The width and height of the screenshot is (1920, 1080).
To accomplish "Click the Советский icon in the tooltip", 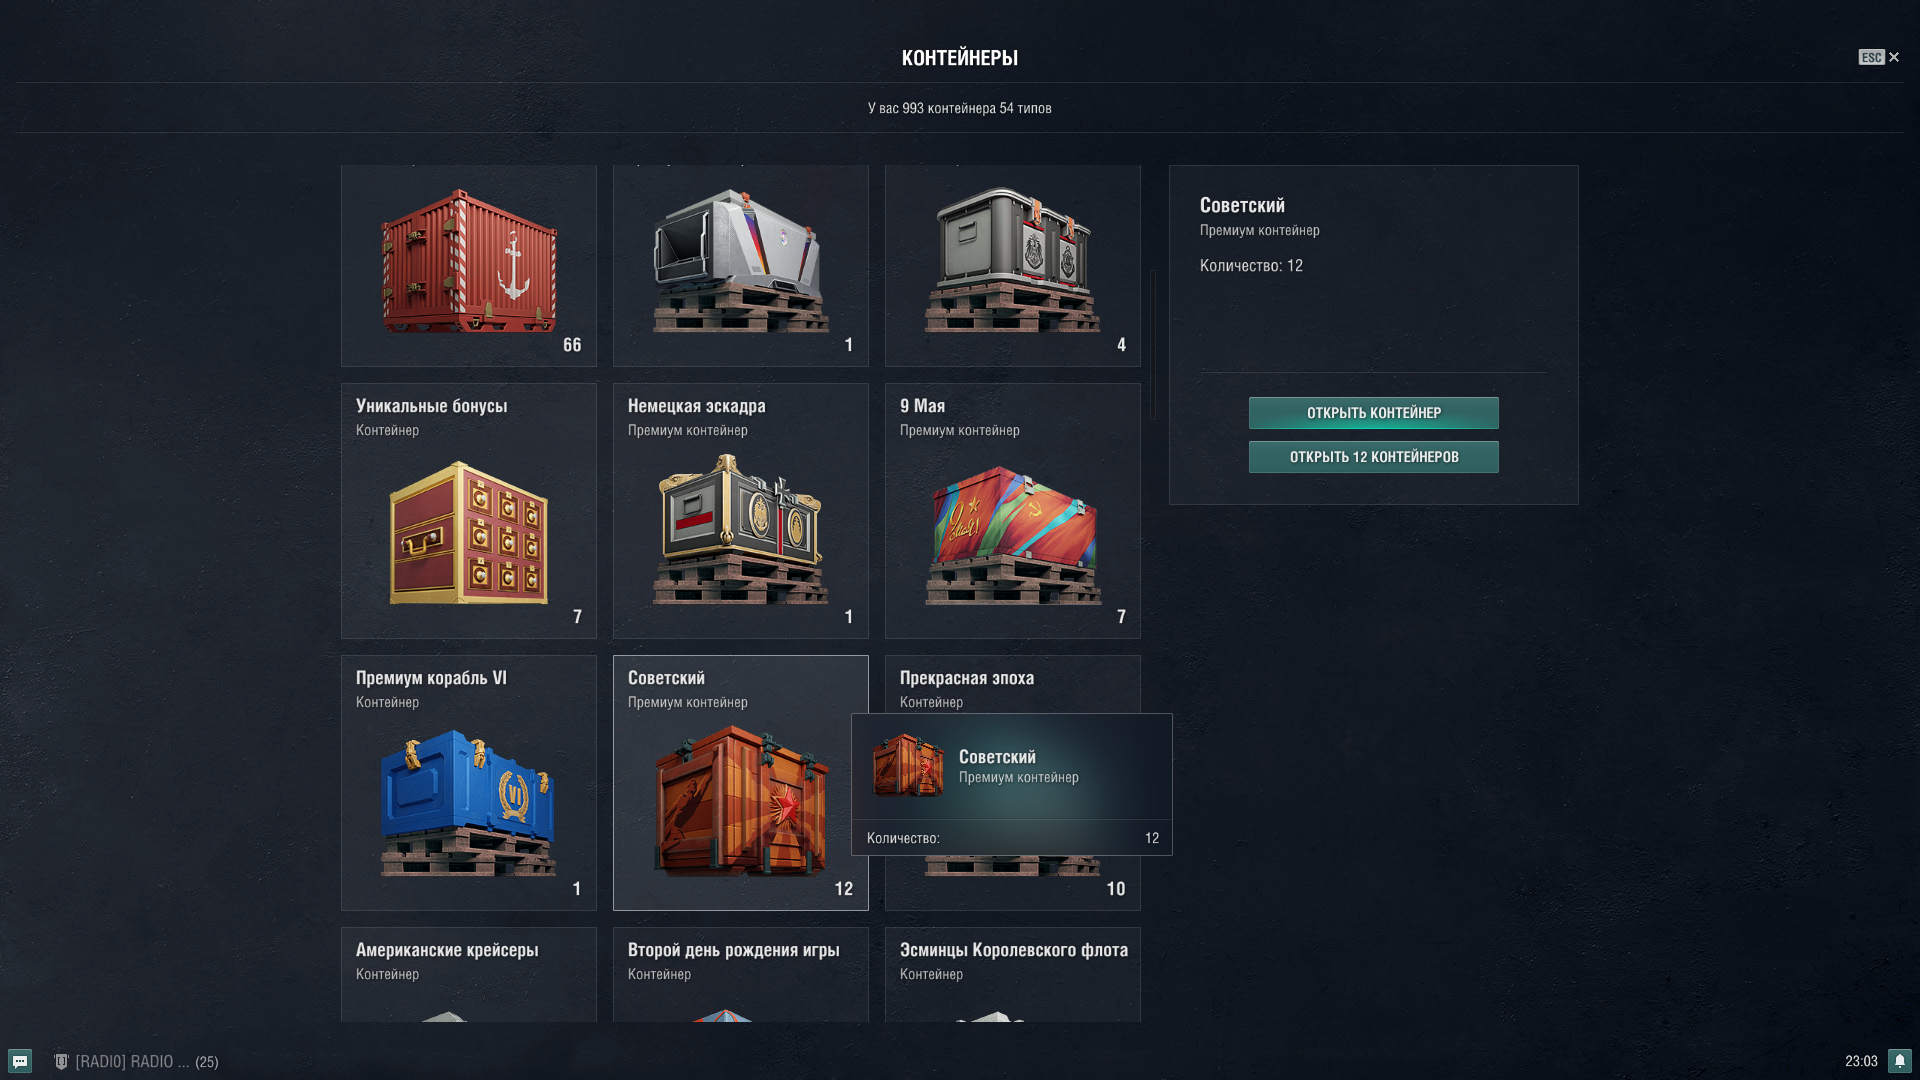I will click(907, 766).
